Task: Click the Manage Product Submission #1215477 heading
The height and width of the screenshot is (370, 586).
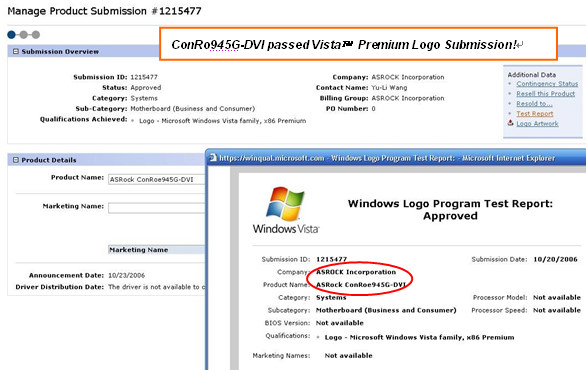Action: click(x=104, y=11)
